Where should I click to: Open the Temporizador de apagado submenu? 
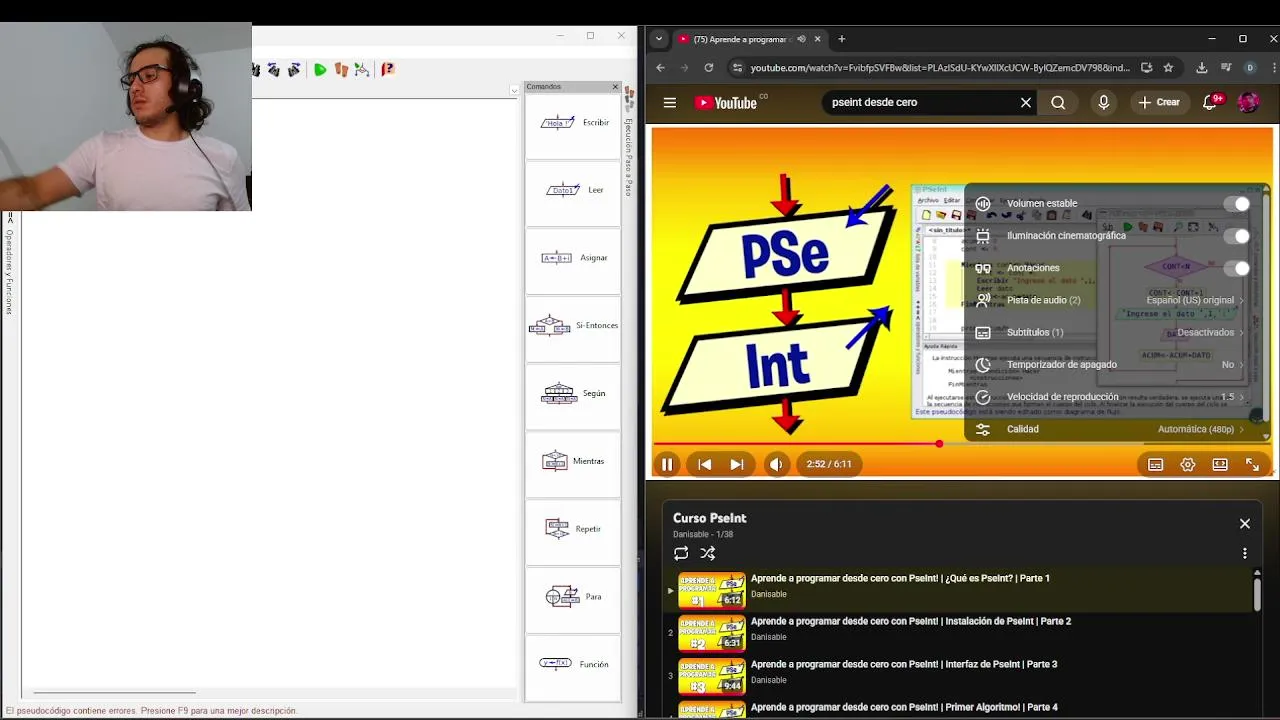1110,365
